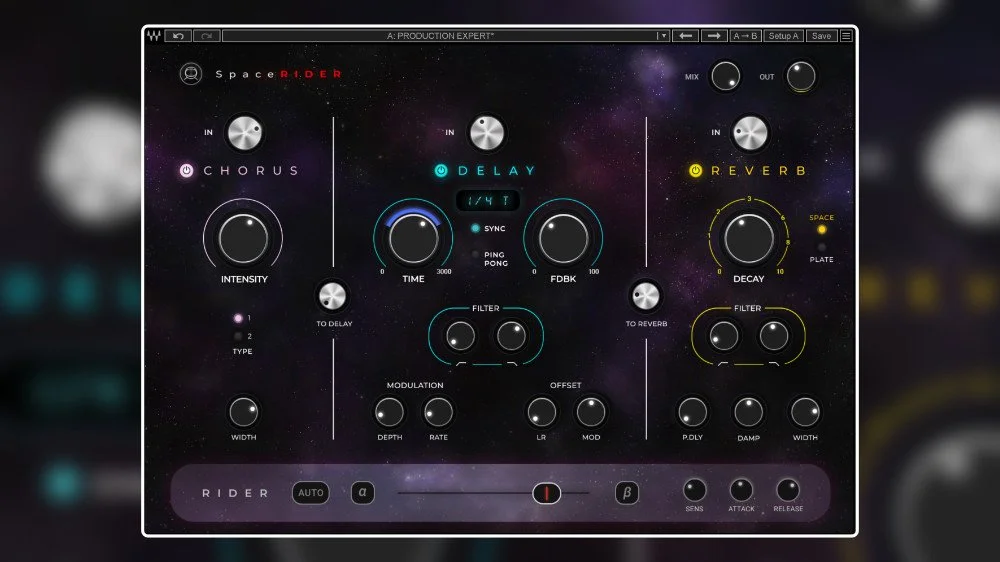
Task: Open the hamburger menu in toolbar
Action: [846, 36]
